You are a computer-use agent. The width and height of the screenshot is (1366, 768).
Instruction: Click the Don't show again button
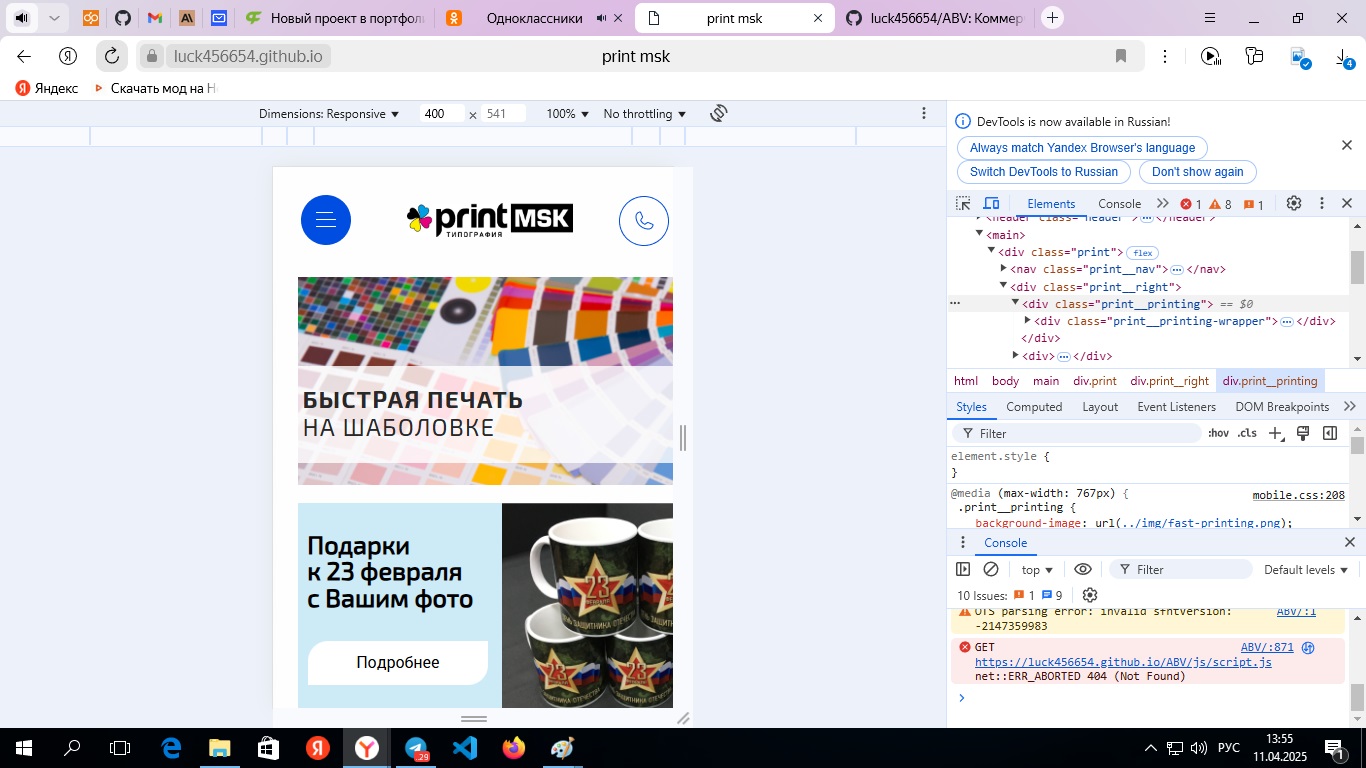point(1198,172)
